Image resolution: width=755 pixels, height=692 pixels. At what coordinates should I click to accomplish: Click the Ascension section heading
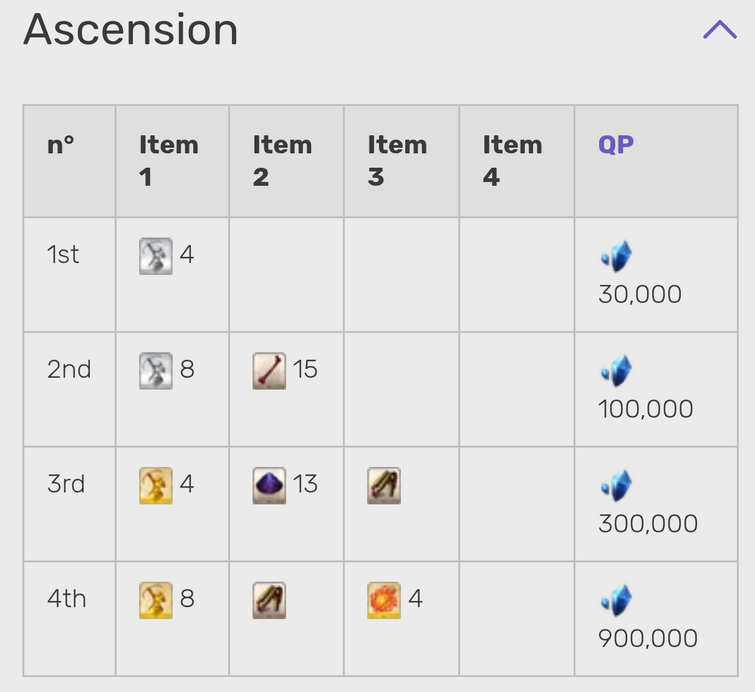click(x=130, y=29)
